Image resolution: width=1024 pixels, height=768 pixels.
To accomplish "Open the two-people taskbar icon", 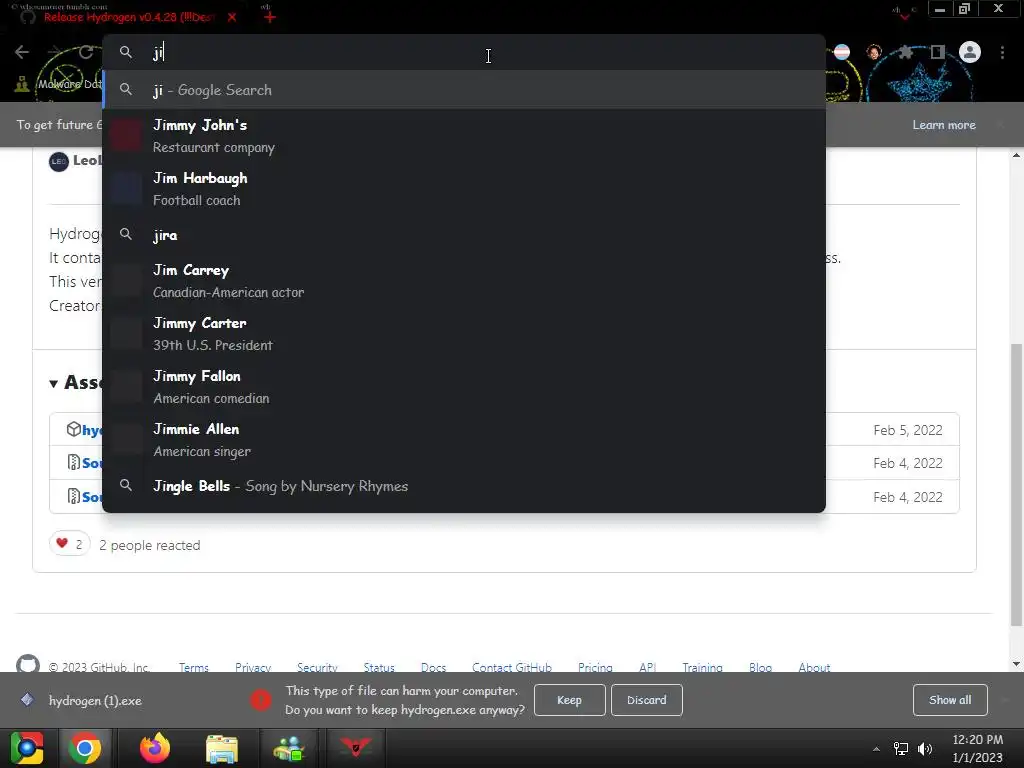I will (289, 748).
